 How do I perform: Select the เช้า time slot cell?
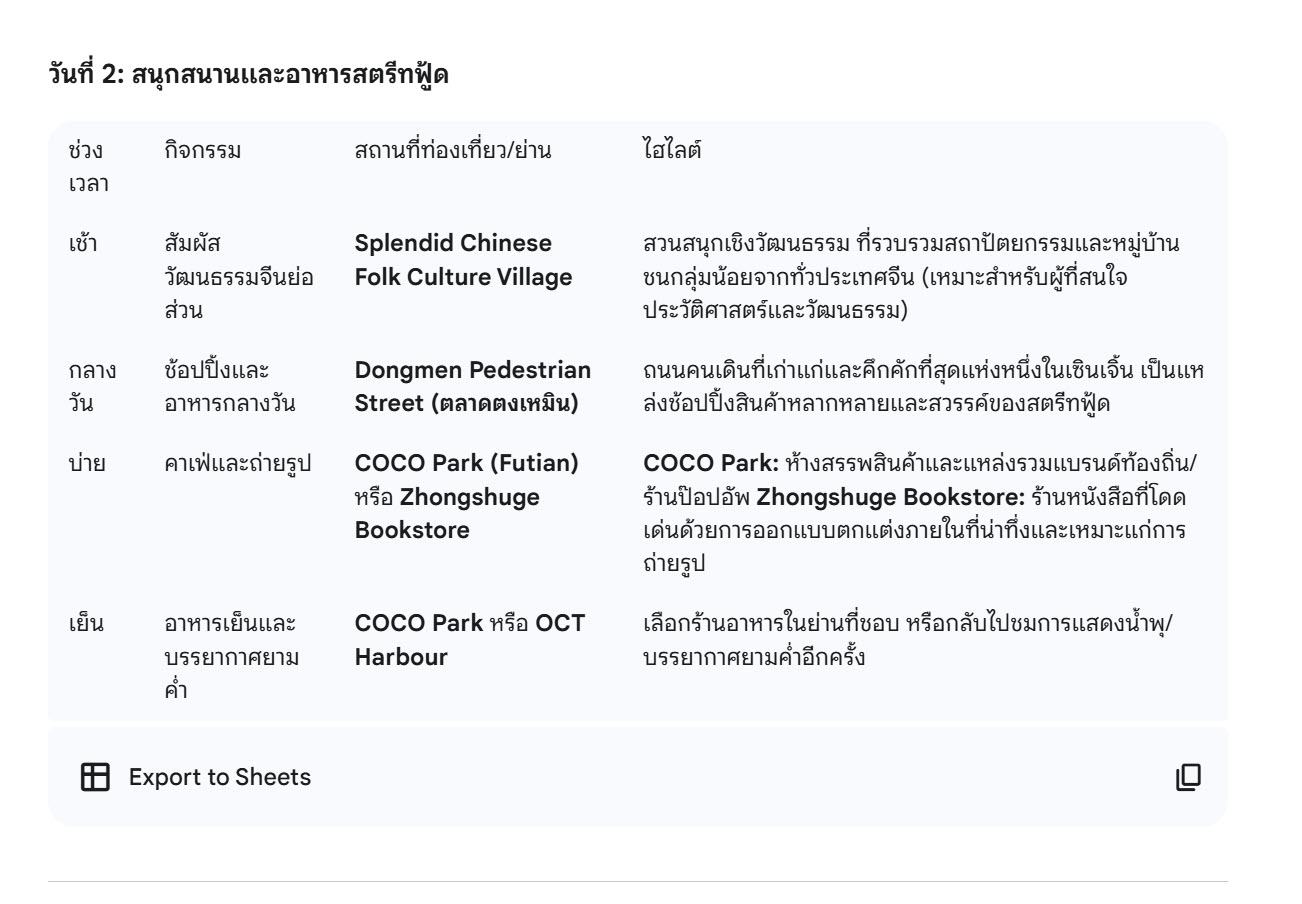click(x=84, y=245)
